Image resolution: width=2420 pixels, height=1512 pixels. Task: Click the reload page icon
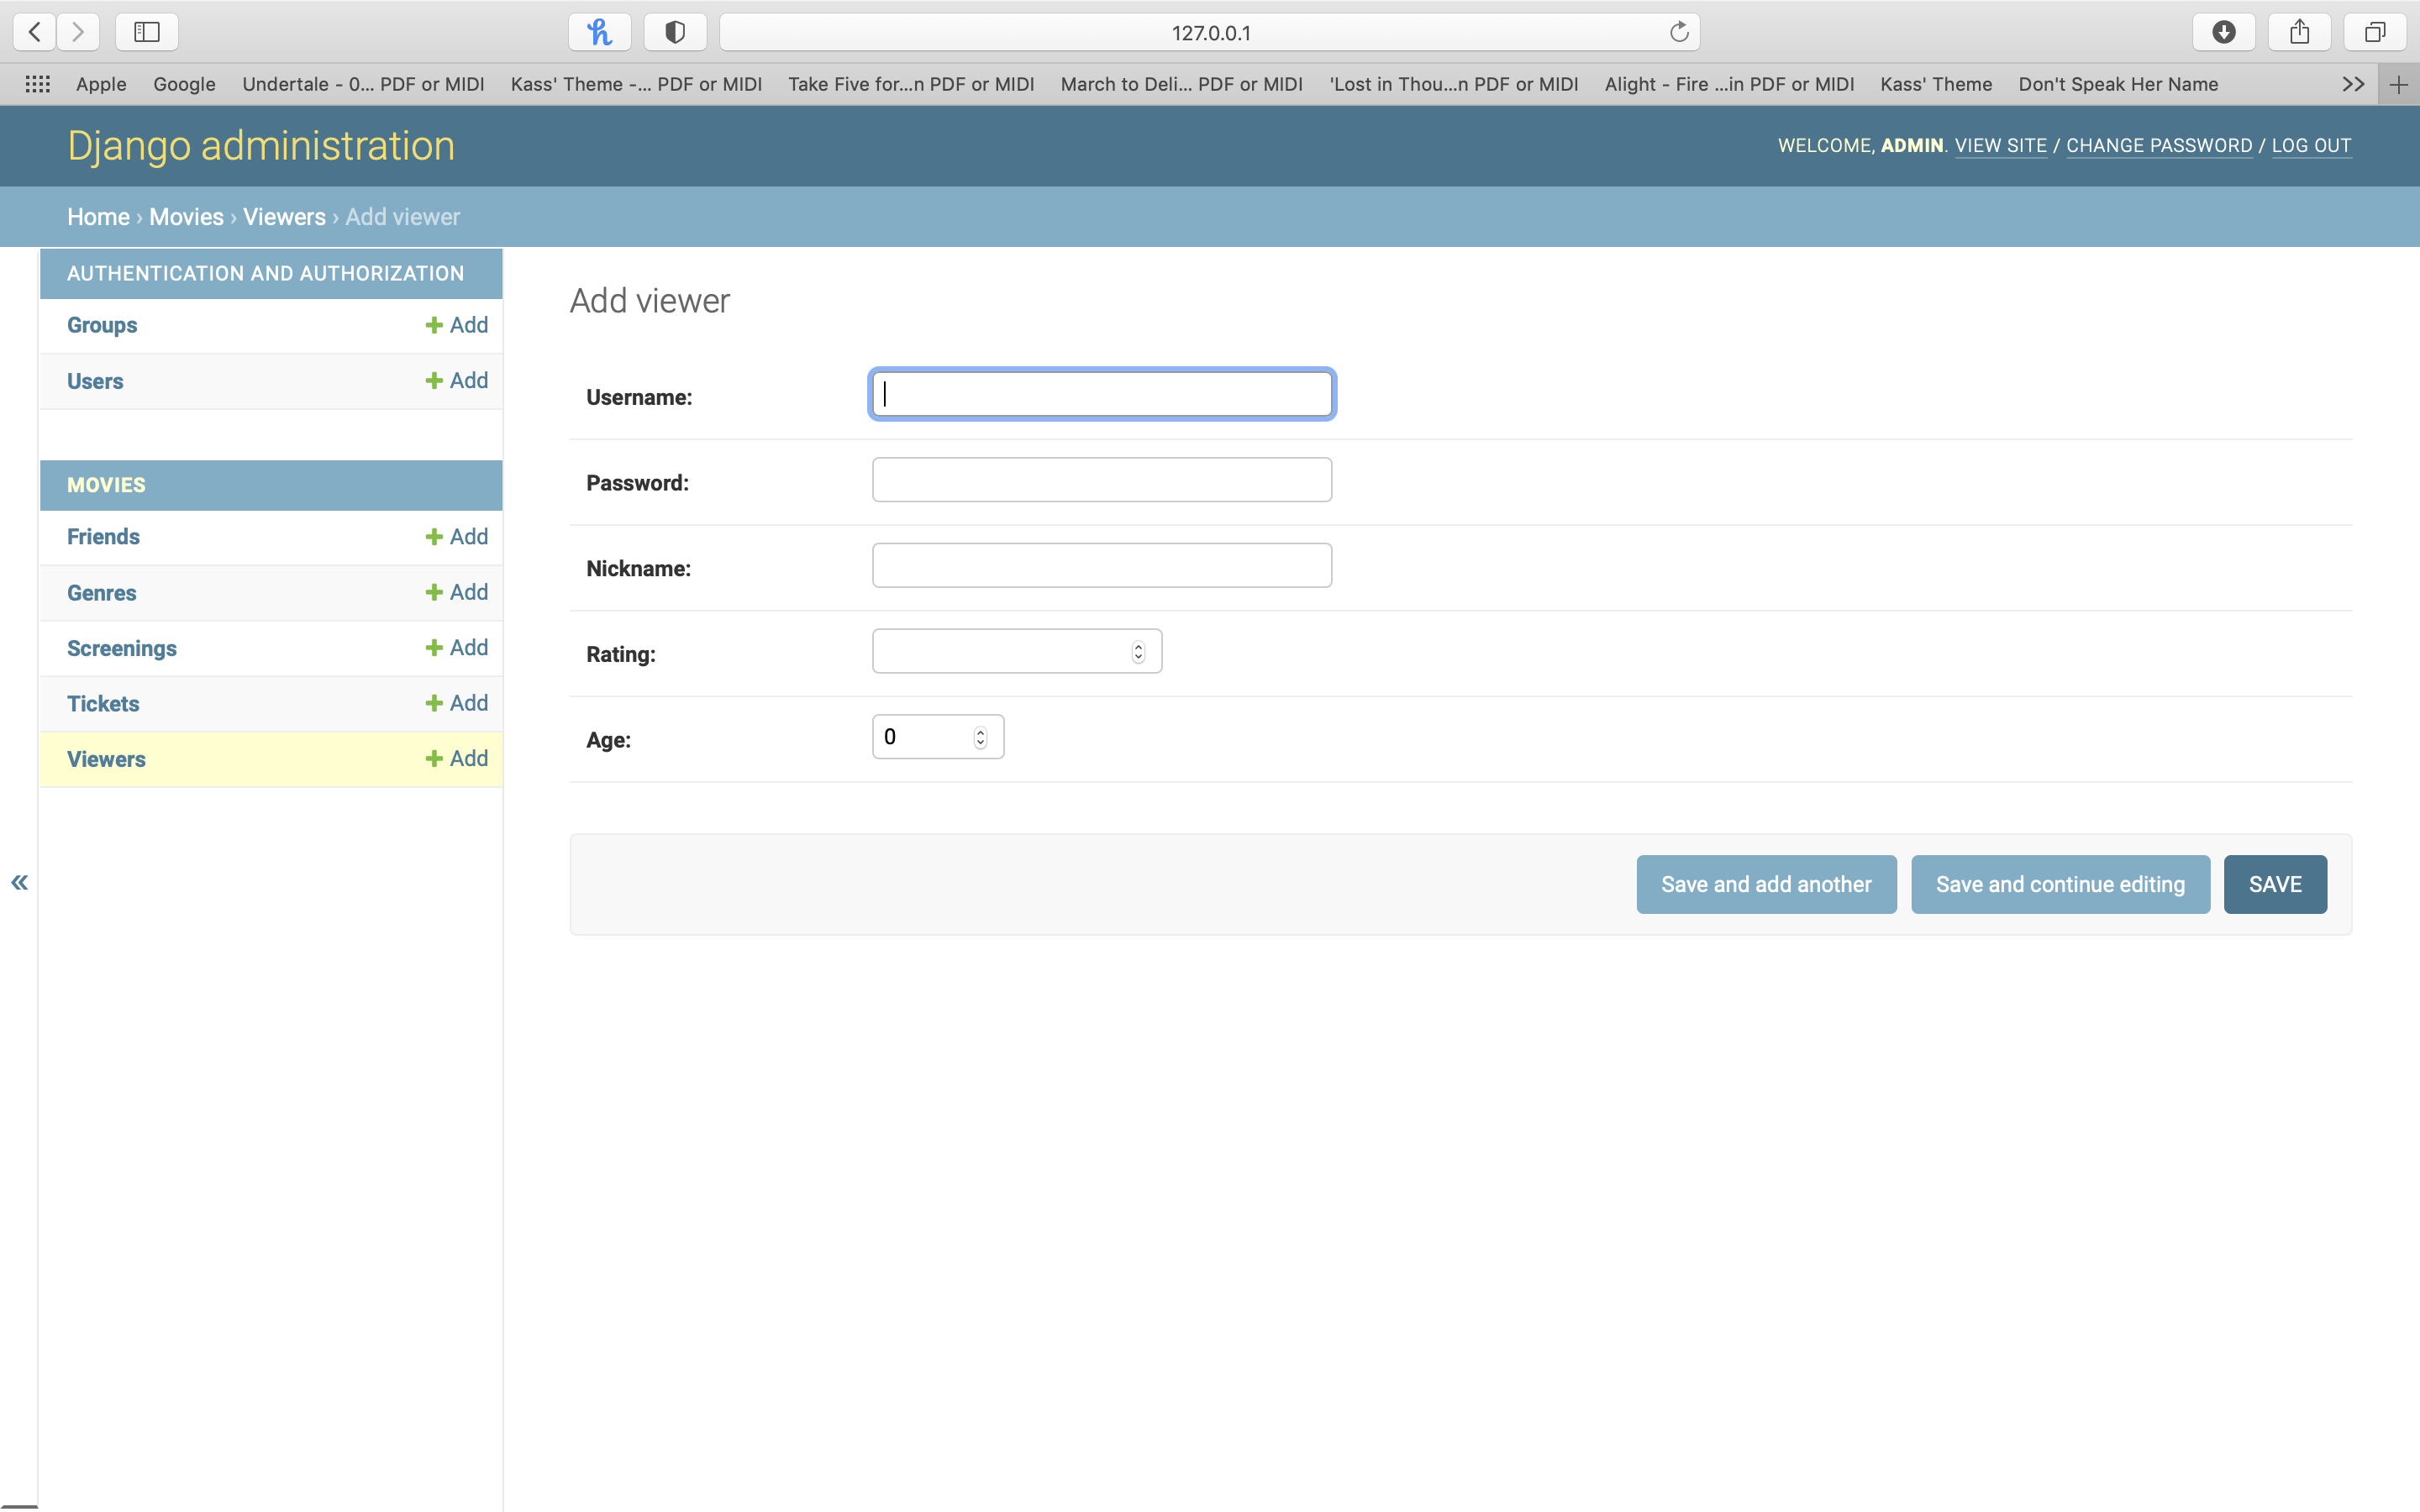1679,32
